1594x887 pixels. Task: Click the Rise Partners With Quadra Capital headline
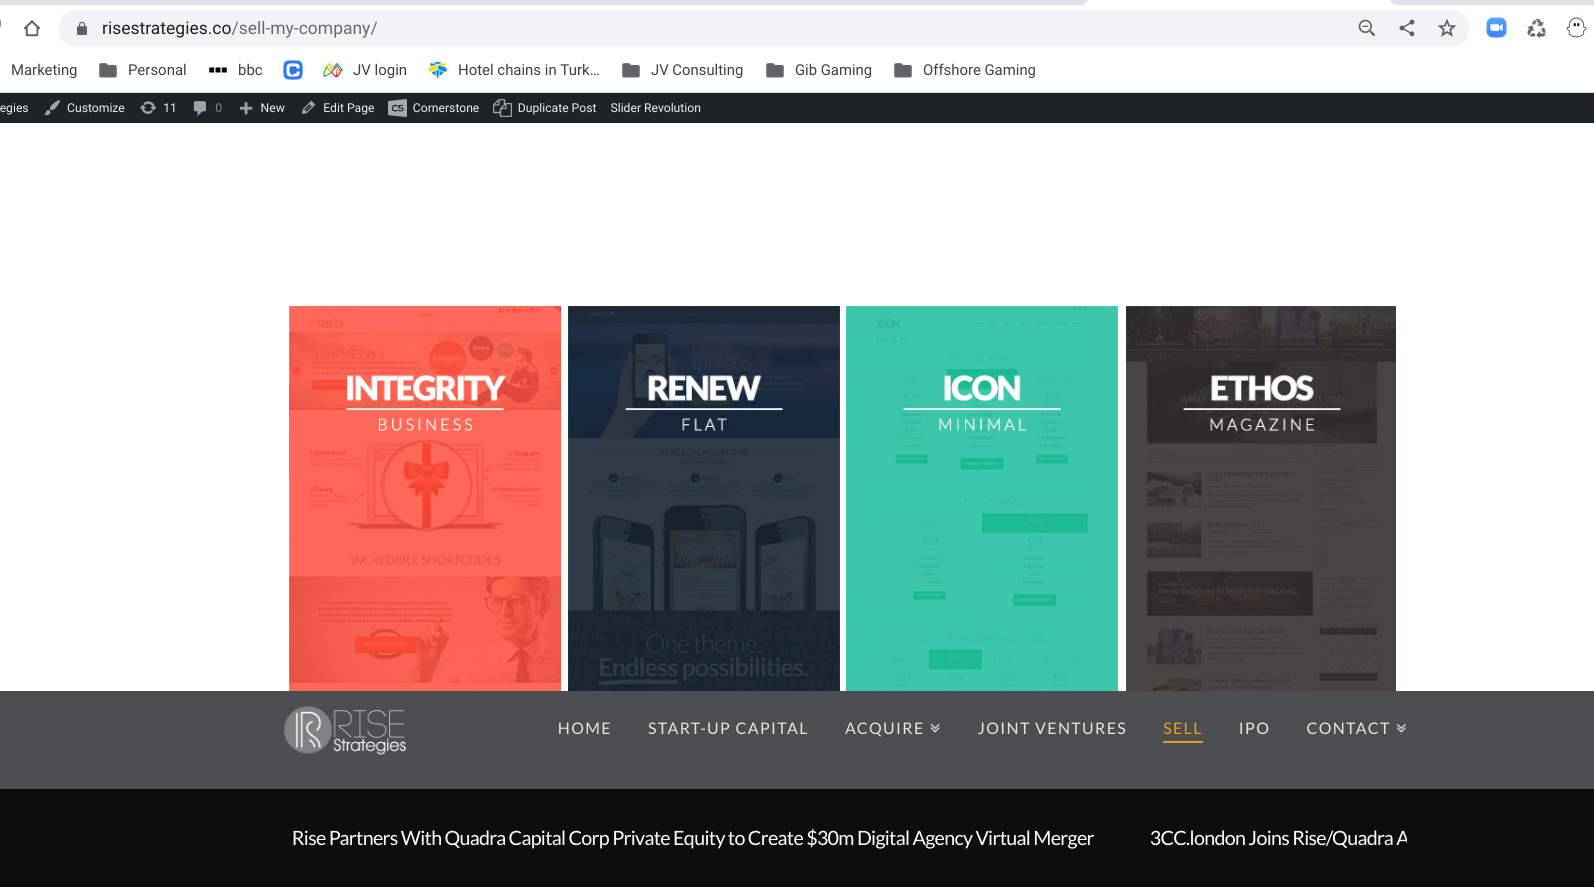tap(692, 838)
